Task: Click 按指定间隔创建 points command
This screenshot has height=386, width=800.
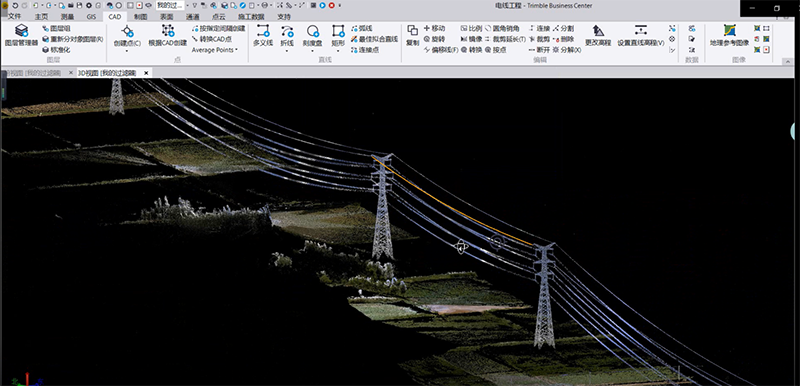Action: click(x=218, y=28)
